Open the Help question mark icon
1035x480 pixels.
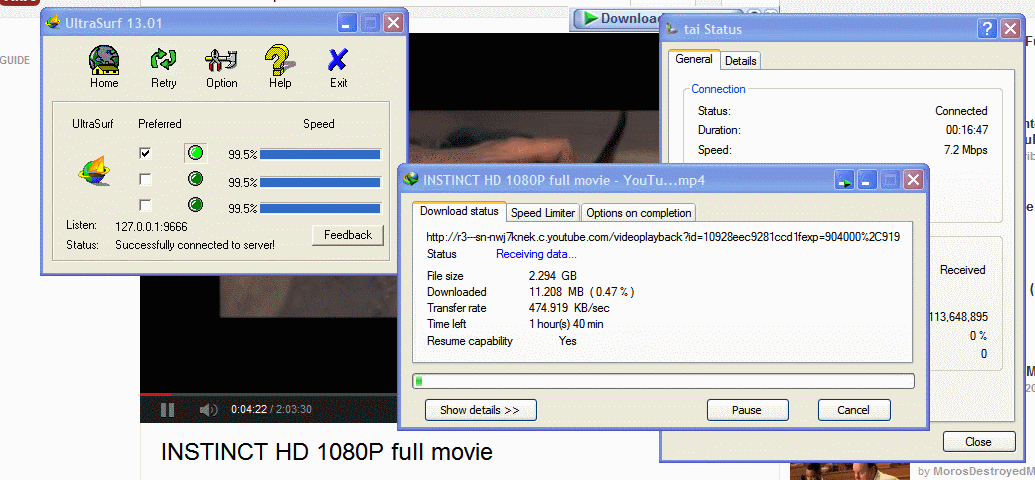(280, 60)
